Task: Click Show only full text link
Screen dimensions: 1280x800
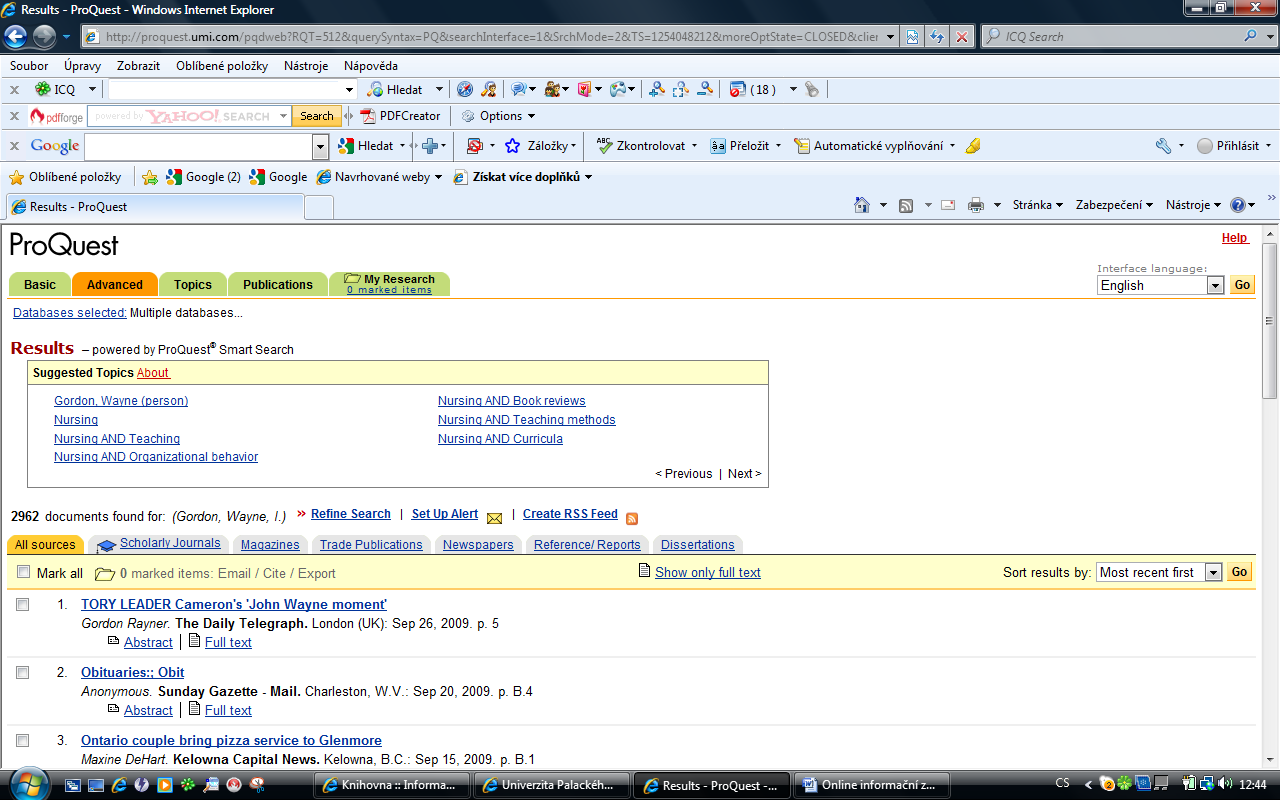Action: [x=708, y=573]
